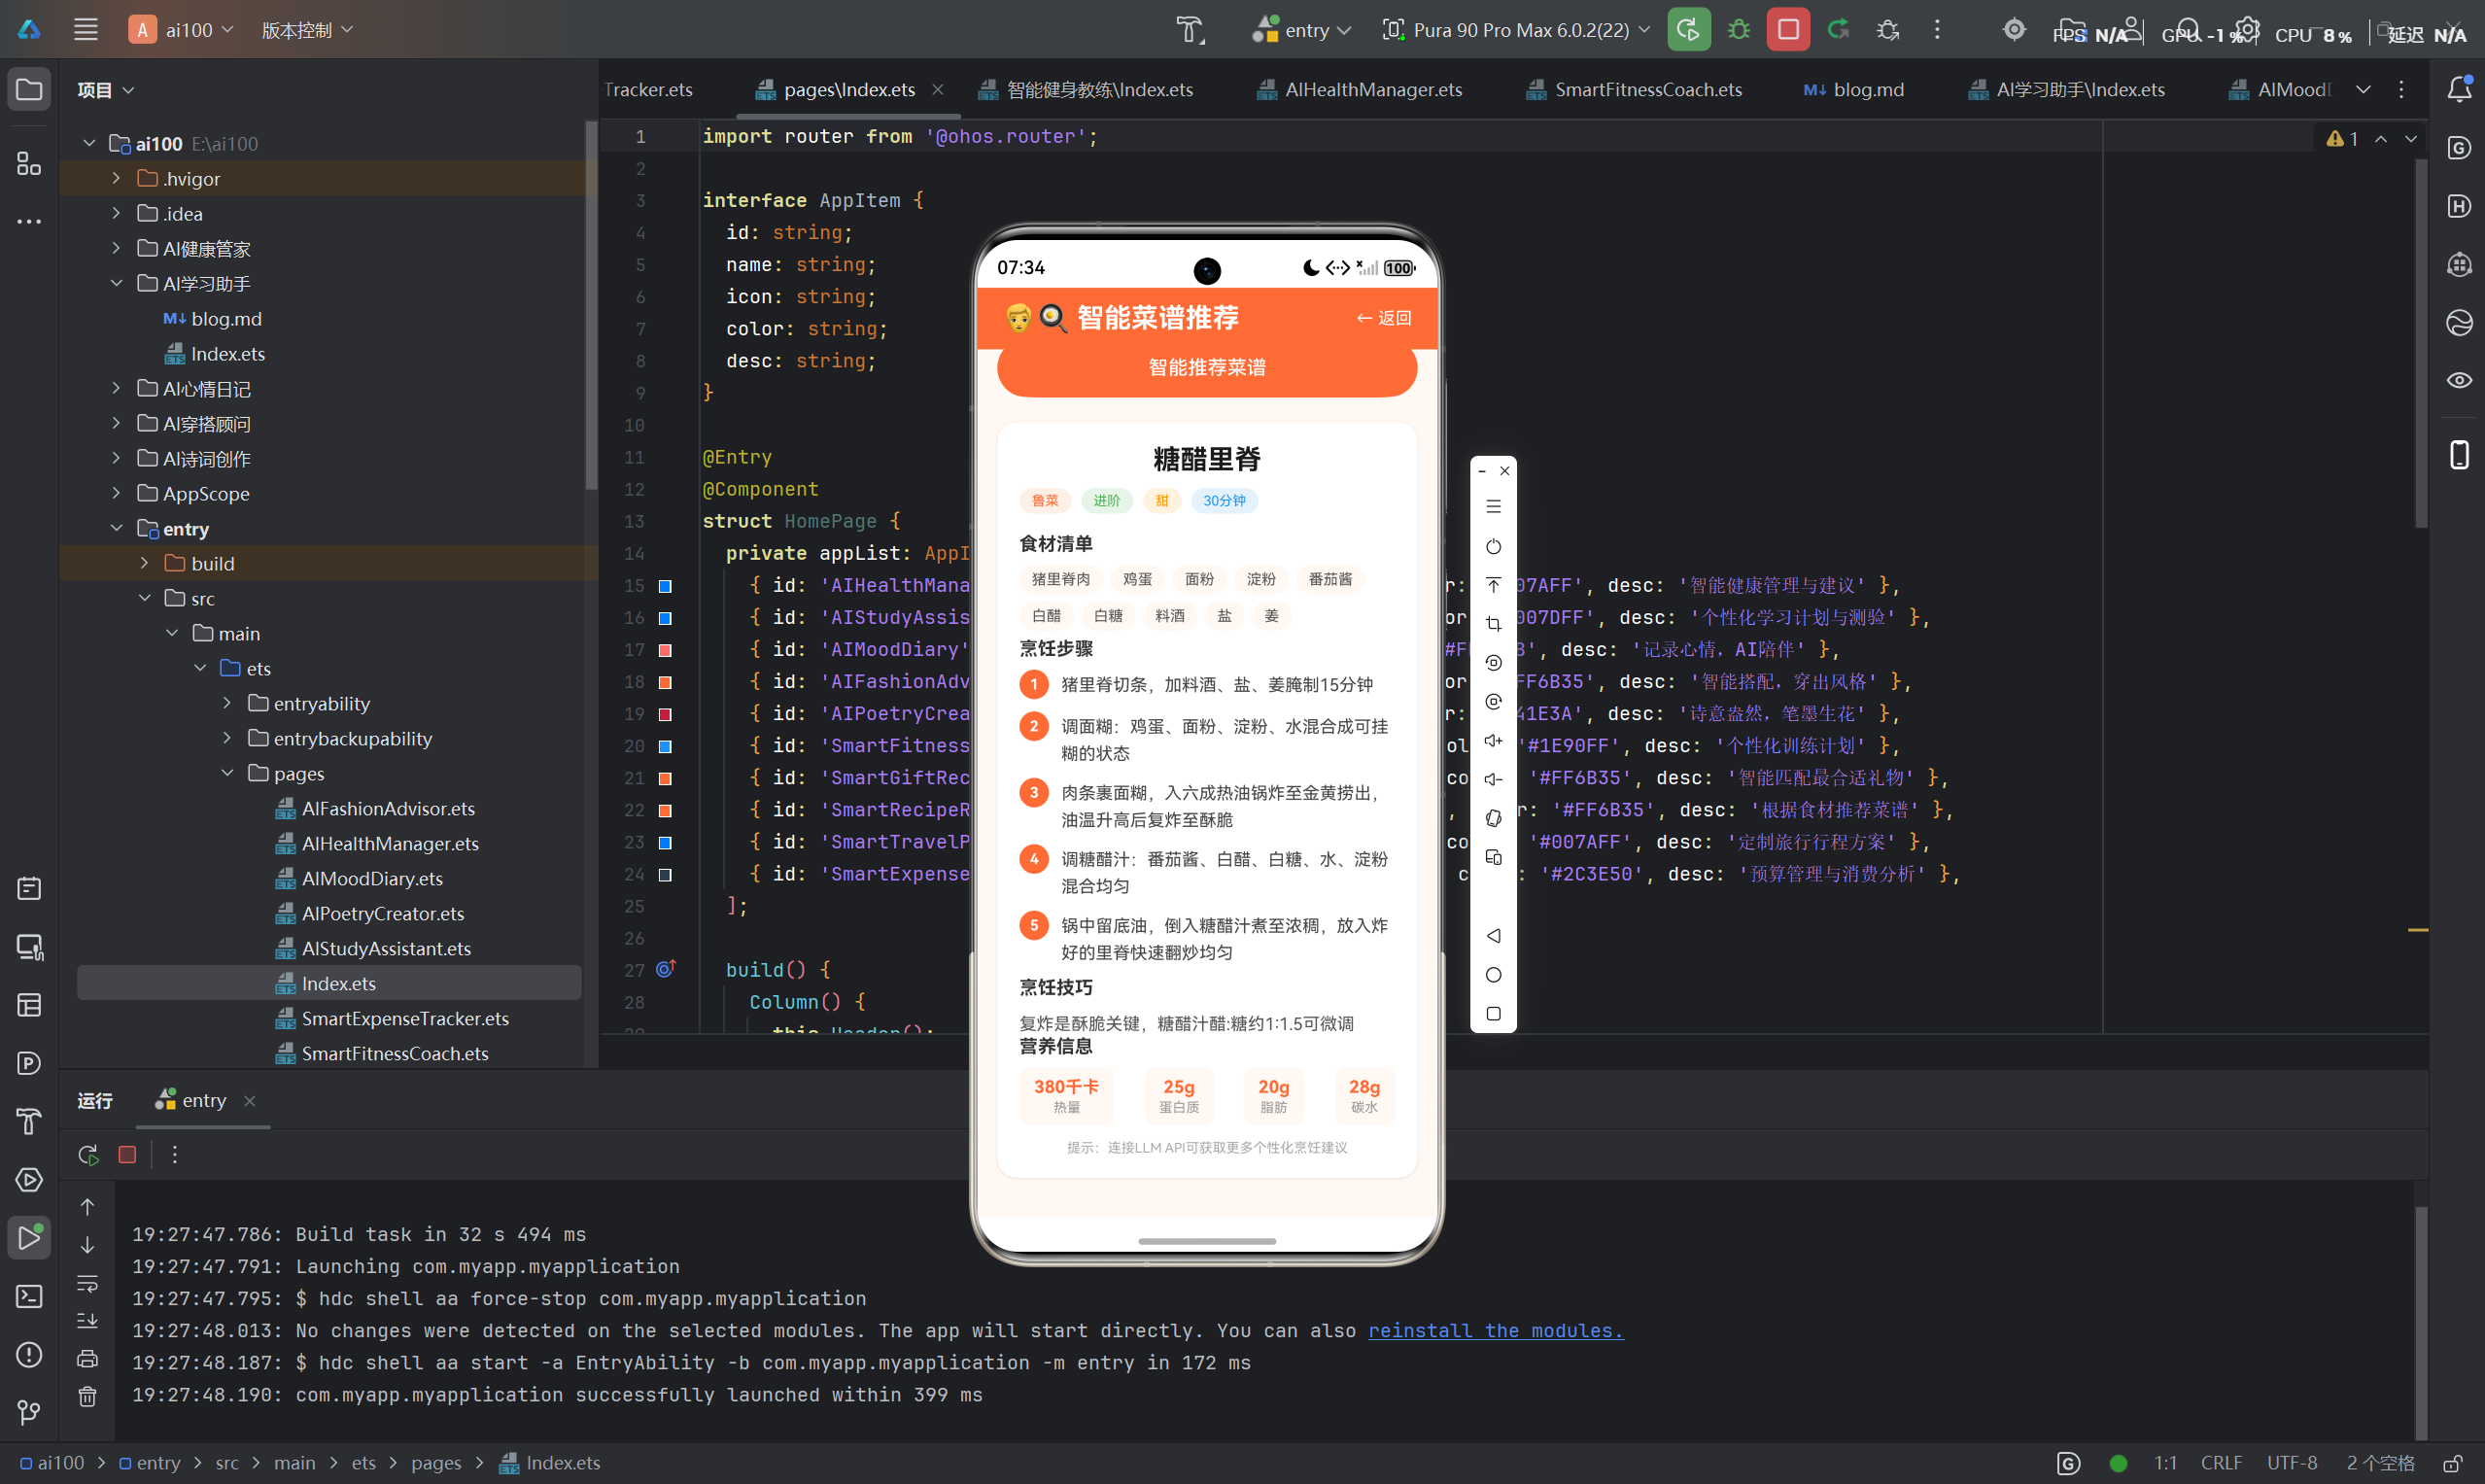Tap the emulator back triangle button
This screenshot has width=2485, height=1484.
[1493, 936]
